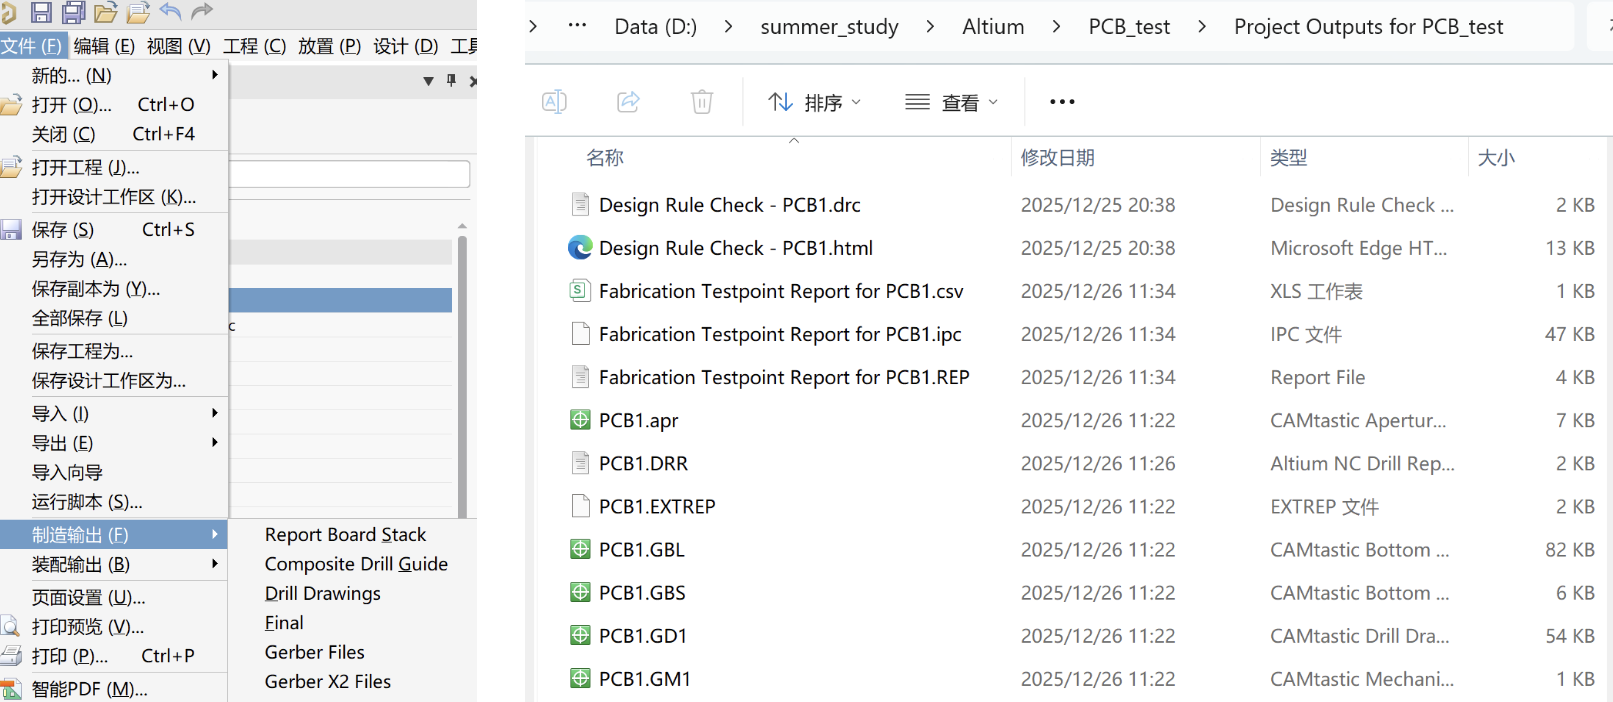Viewport: 1613px width, 702px height.
Task: Sort by 名称 column header
Action: [604, 157]
